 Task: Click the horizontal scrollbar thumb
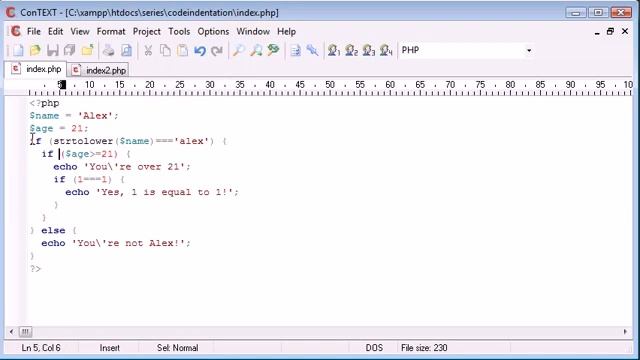pyautogui.click(x=25, y=331)
